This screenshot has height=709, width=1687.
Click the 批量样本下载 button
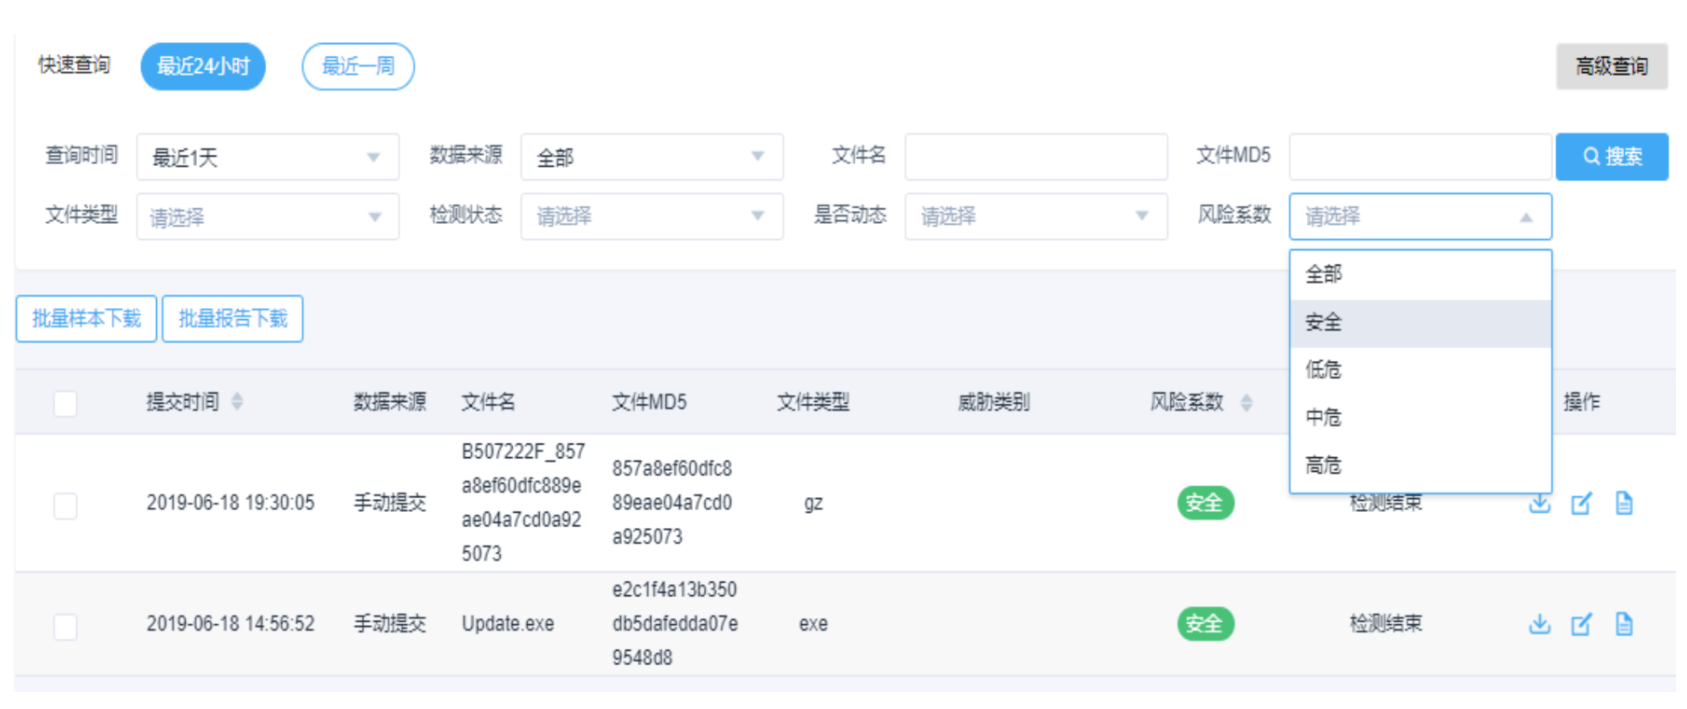pos(86,319)
